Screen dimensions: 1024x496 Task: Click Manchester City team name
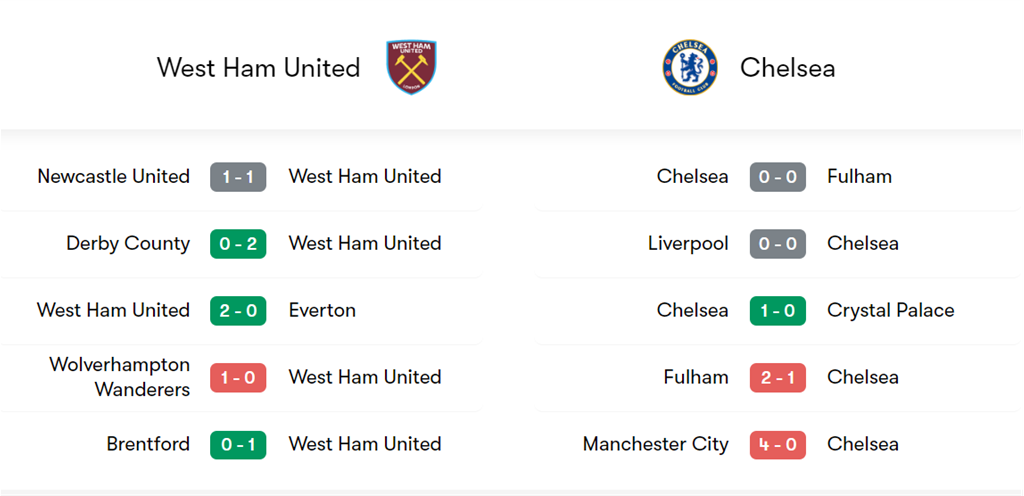click(x=655, y=445)
